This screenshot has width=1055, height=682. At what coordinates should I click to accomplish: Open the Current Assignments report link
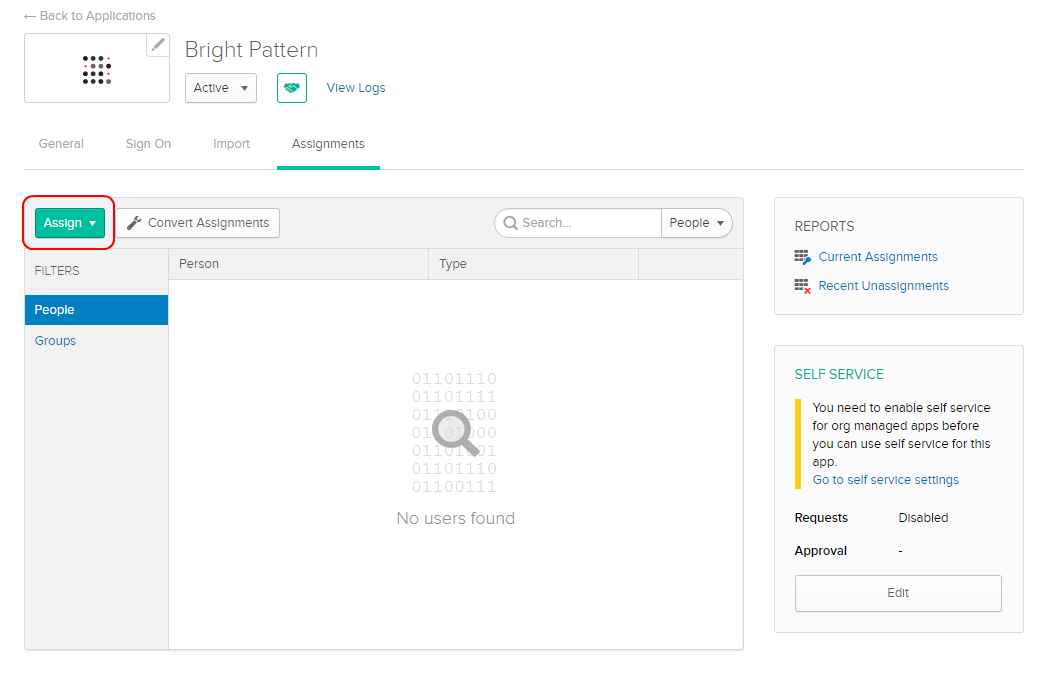pyautogui.click(x=877, y=257)
